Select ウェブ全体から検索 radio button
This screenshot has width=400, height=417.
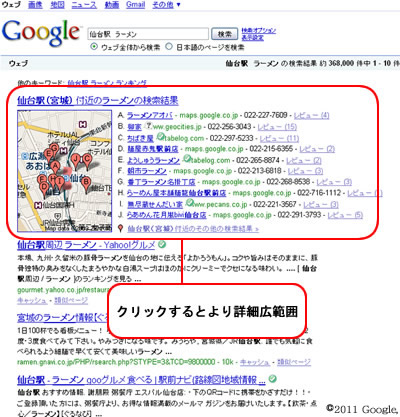tap(94, 47)
